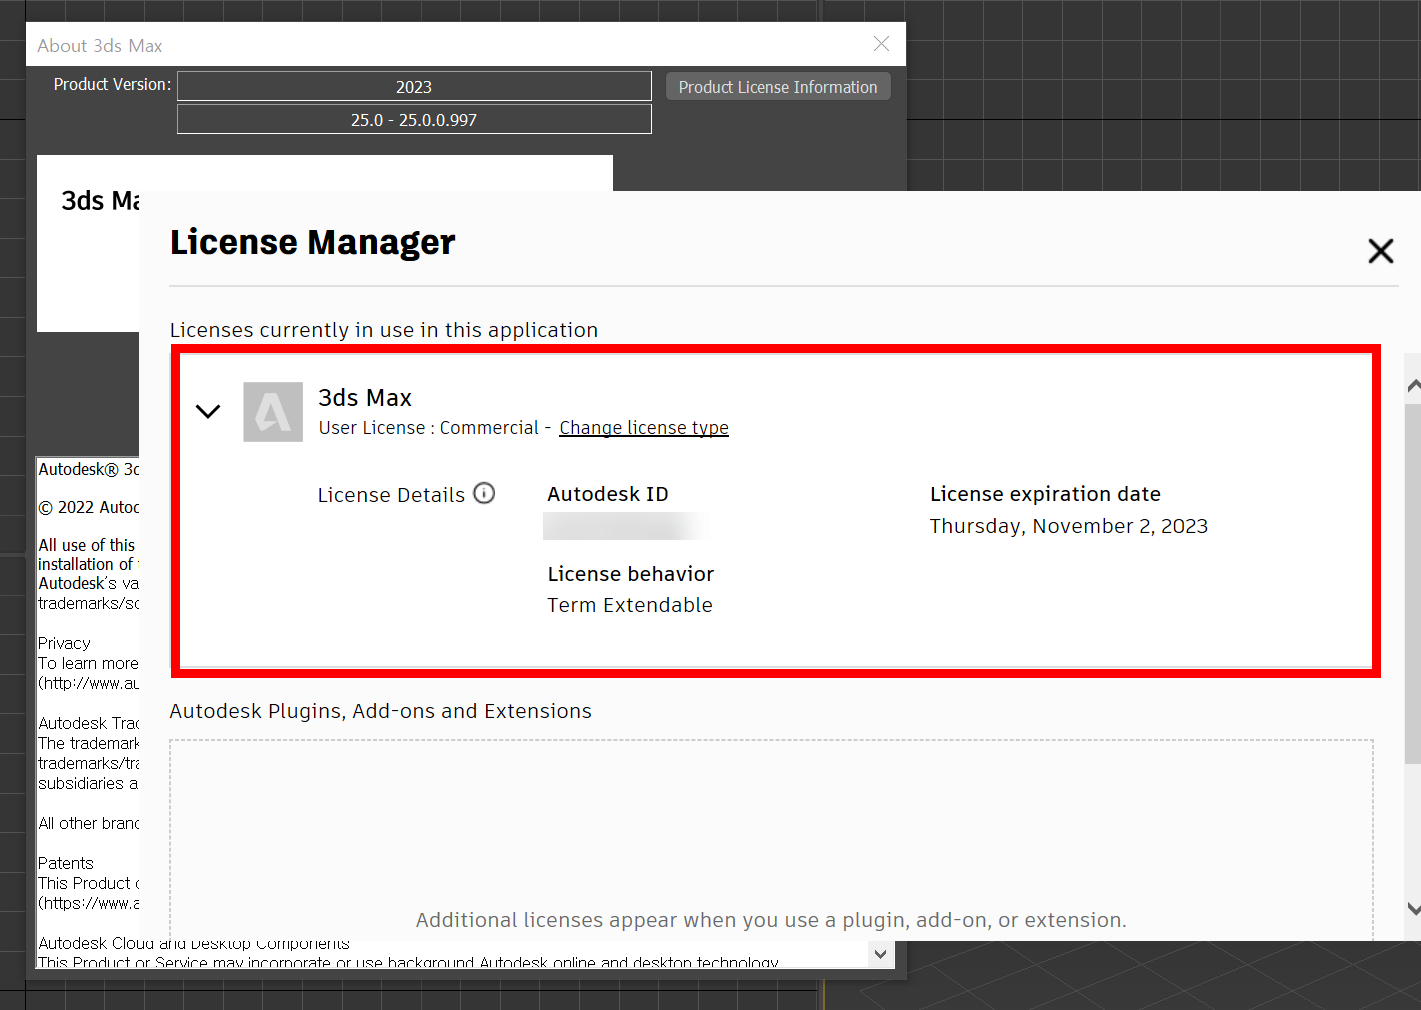Image resolution: width=1421 pixels, height=1010 pixels.
Task: Click the Product Version 2023 field
Action: 414,86
